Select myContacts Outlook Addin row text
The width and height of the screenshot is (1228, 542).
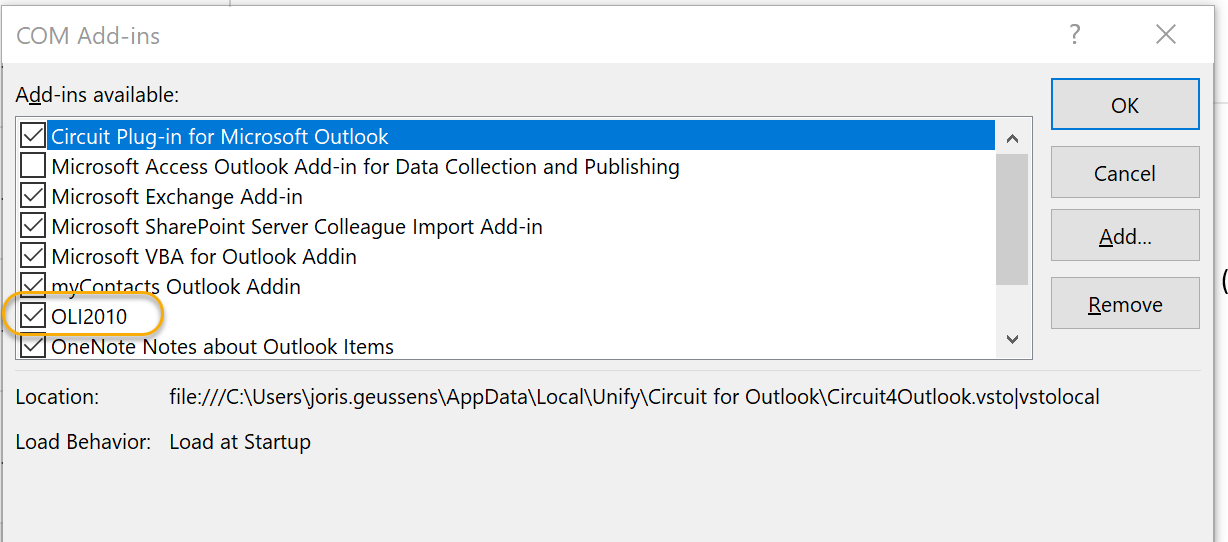(x=176, y=286)
